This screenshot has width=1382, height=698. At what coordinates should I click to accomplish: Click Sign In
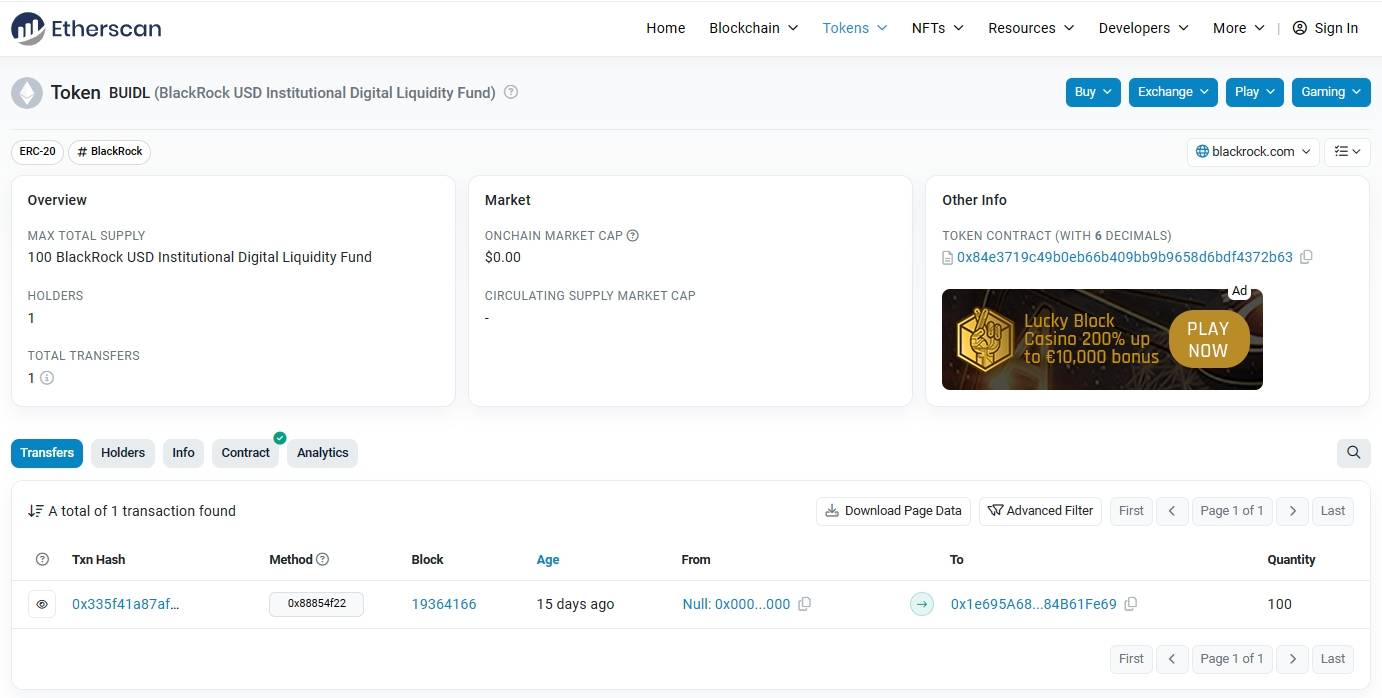point(1336,28)
